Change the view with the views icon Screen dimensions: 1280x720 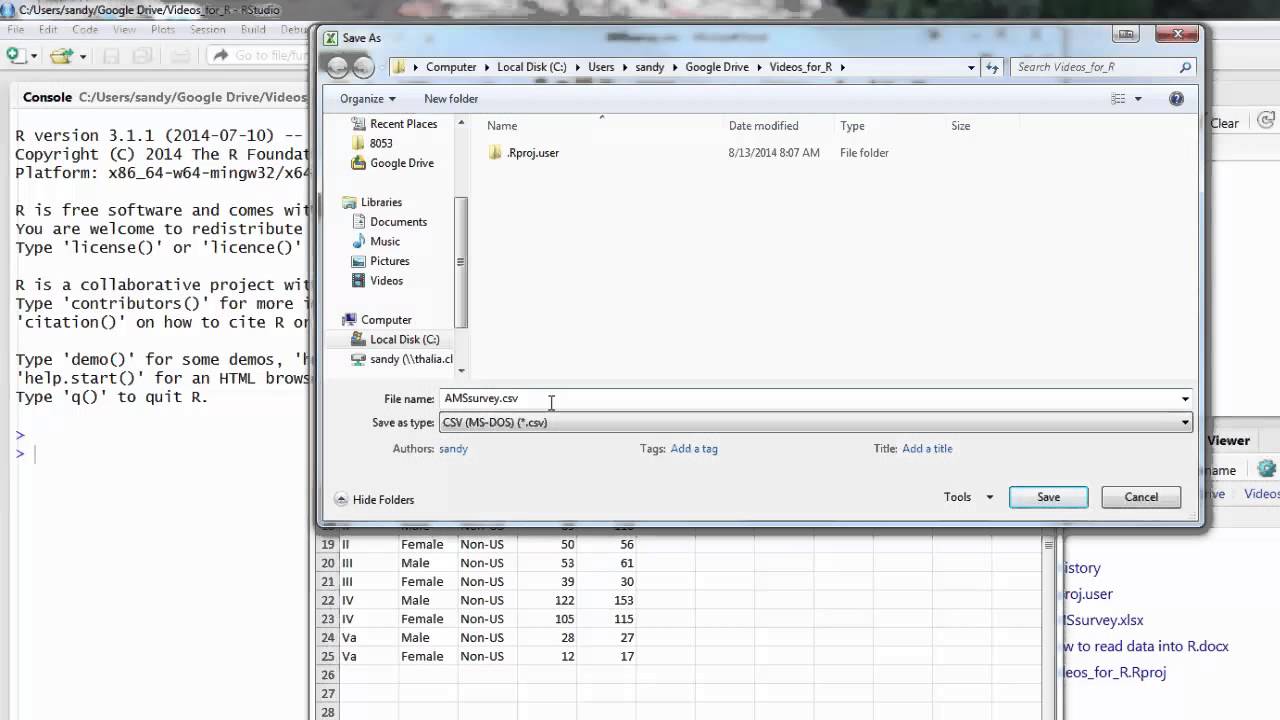click(x=1119, y=99)
